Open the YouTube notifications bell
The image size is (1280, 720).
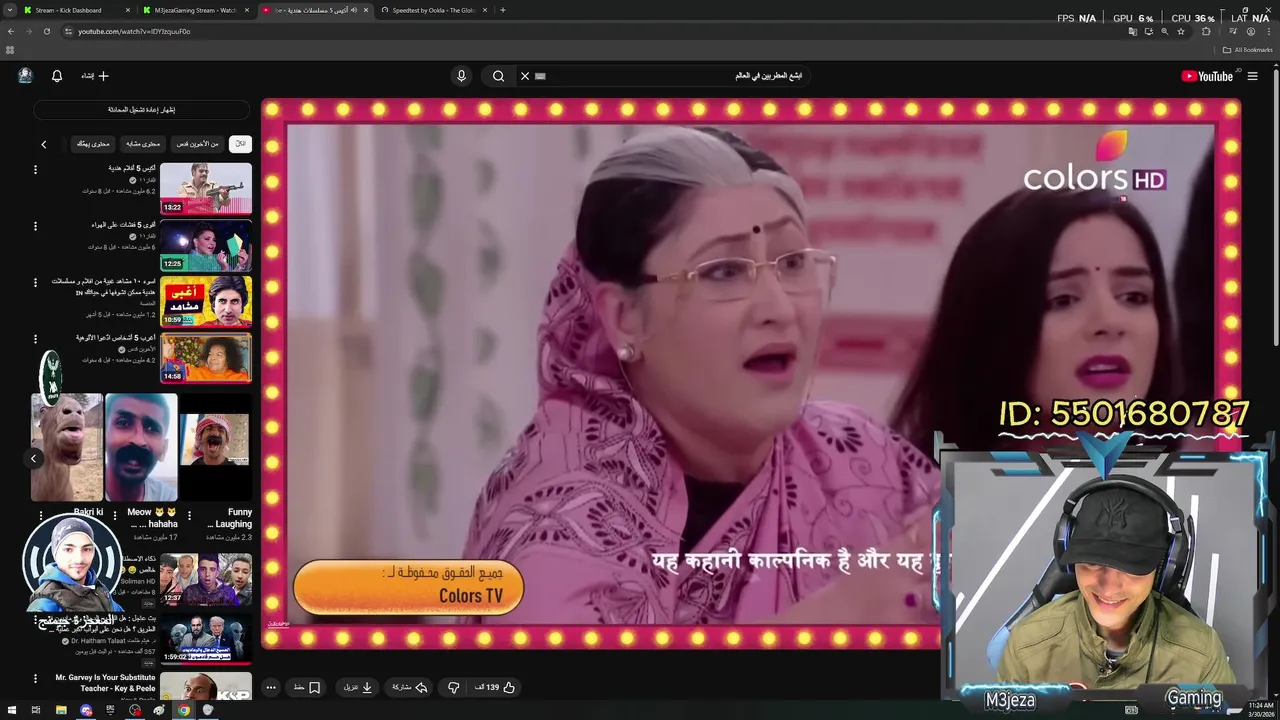pyautogui.click(x=57, y=76)
